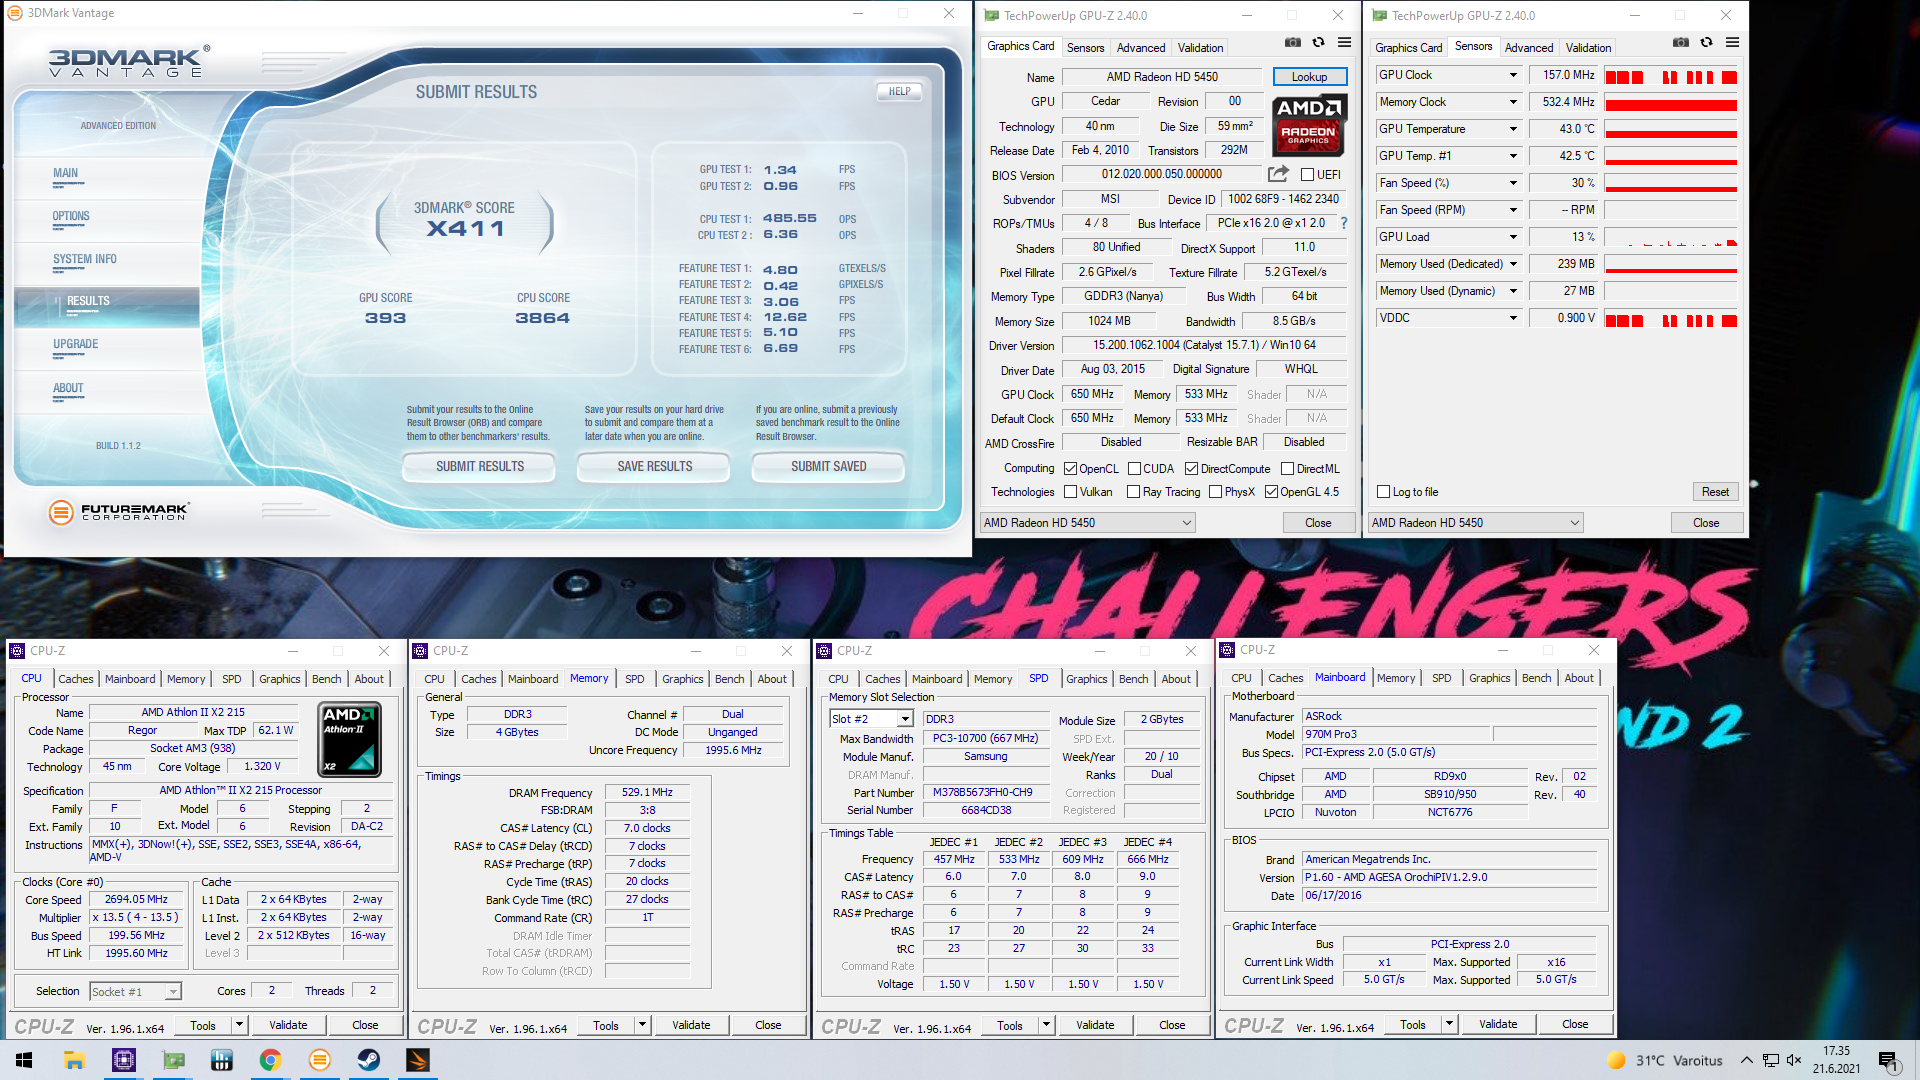The width and height of the screenshot is (1920, 1080).
Task: Toggle the PhysX checkbox
Action: click(x=1215, y=491)
